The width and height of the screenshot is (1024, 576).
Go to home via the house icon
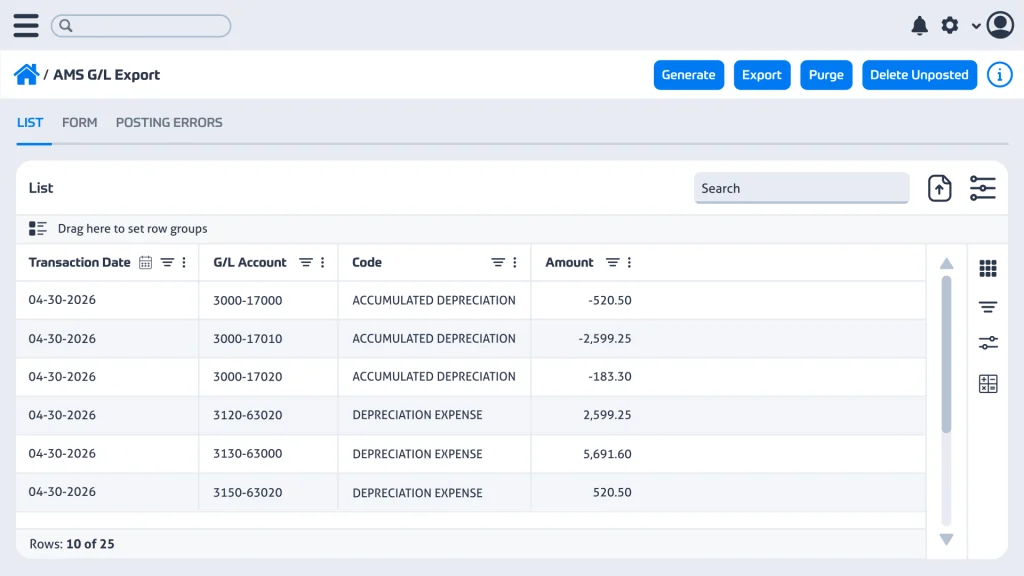(26, 74)
